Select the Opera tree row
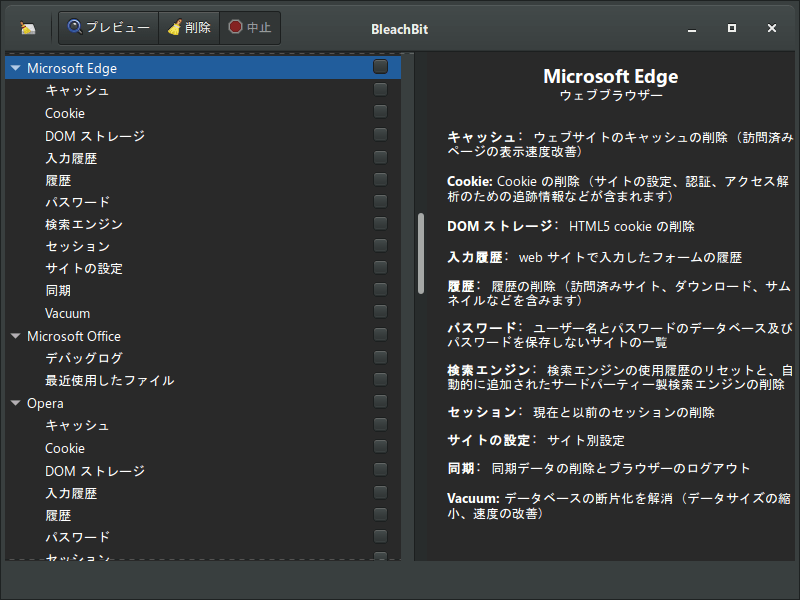 click(x=203, y=403)
